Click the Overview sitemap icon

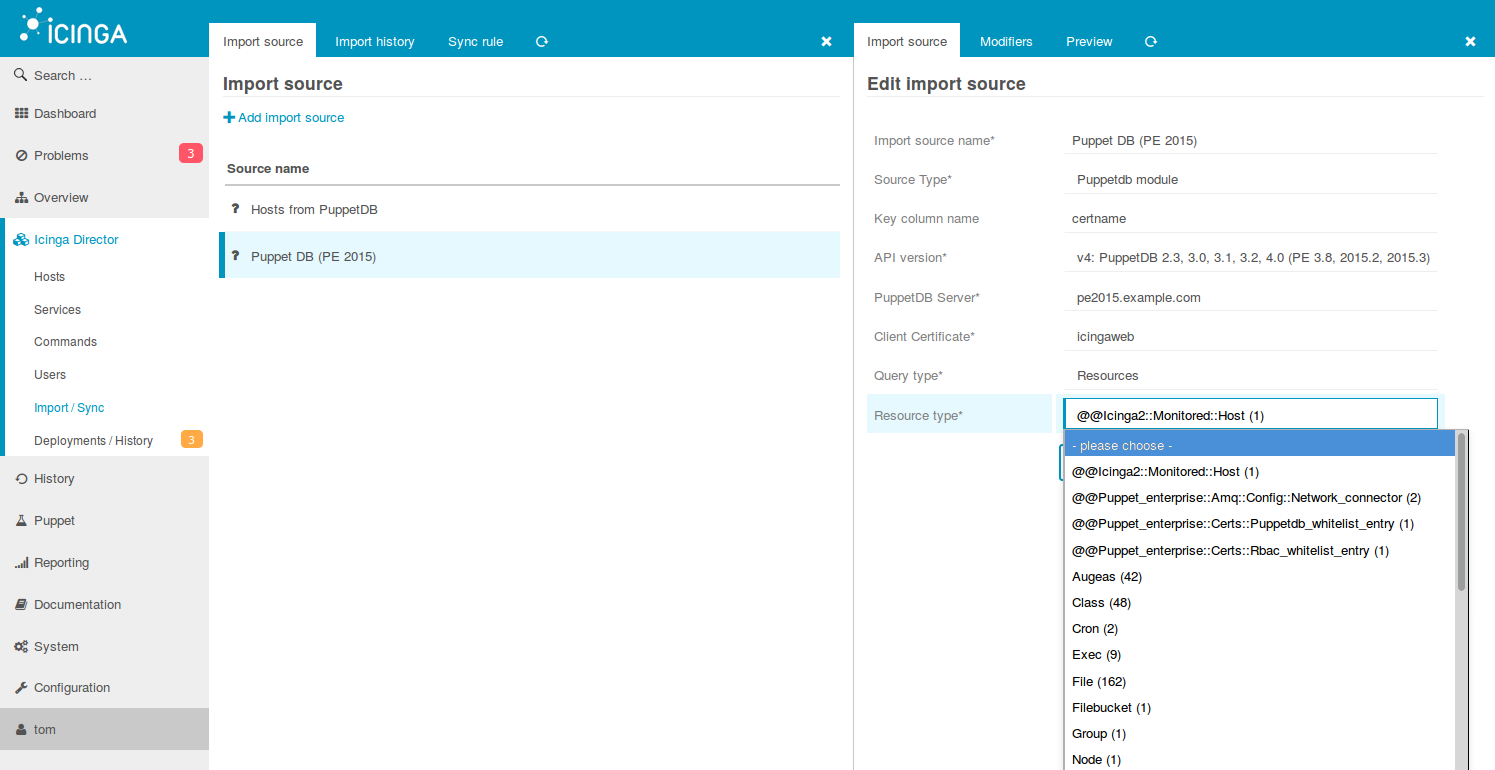tap(21, 198)
